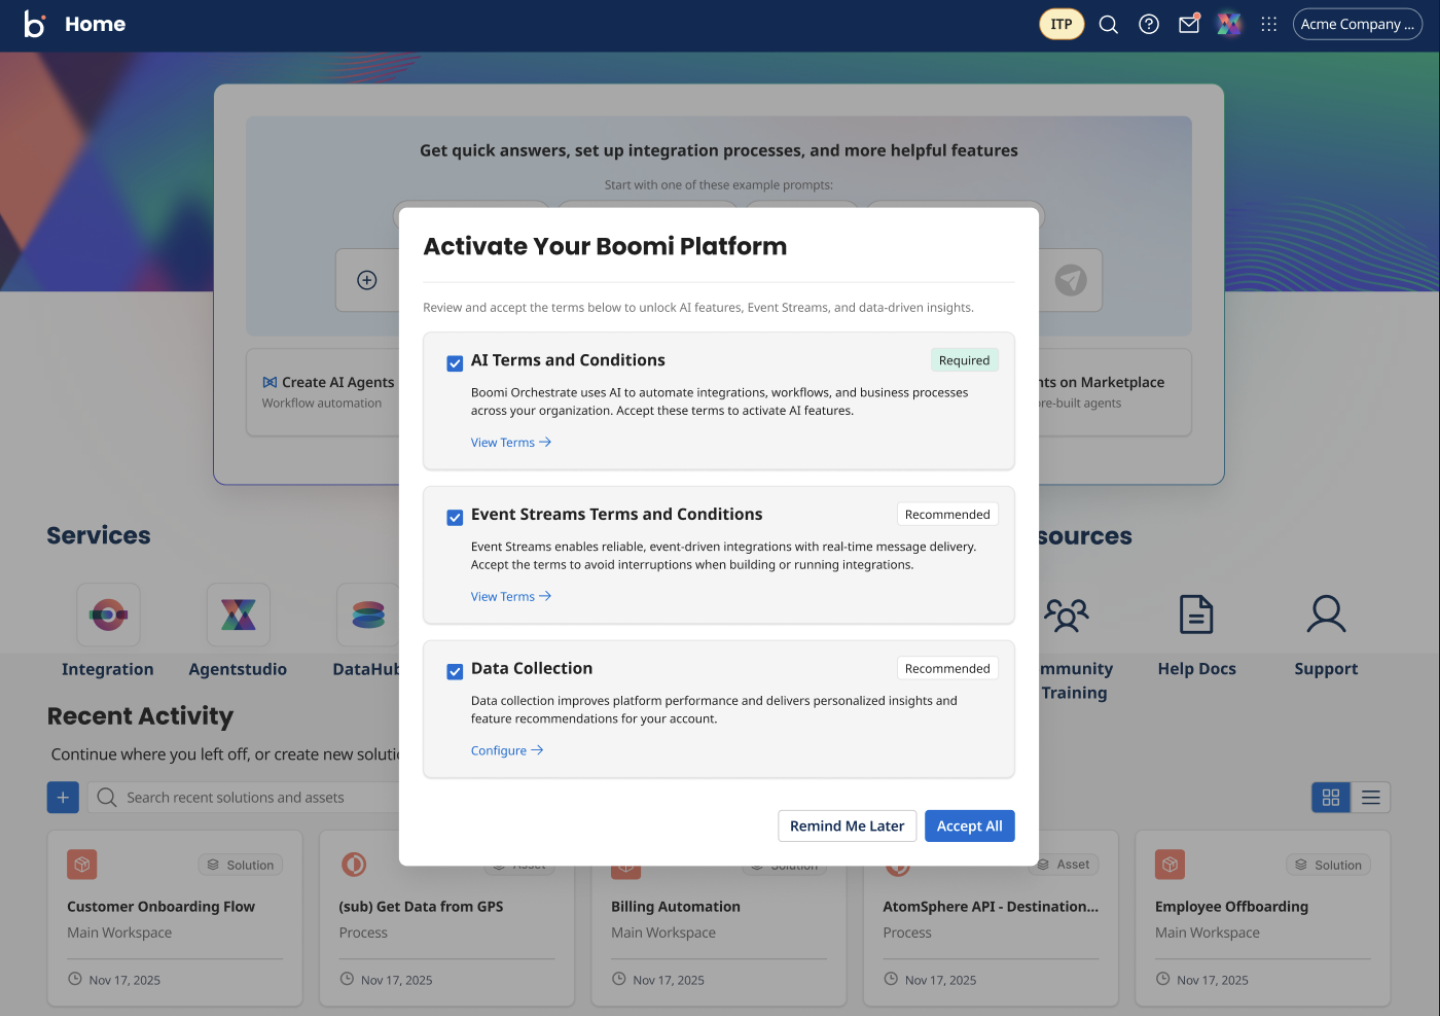1440x1016 pixels.
Task: Click Customer Onboarding Flow orange package icon
Action: tap(82, 864)
